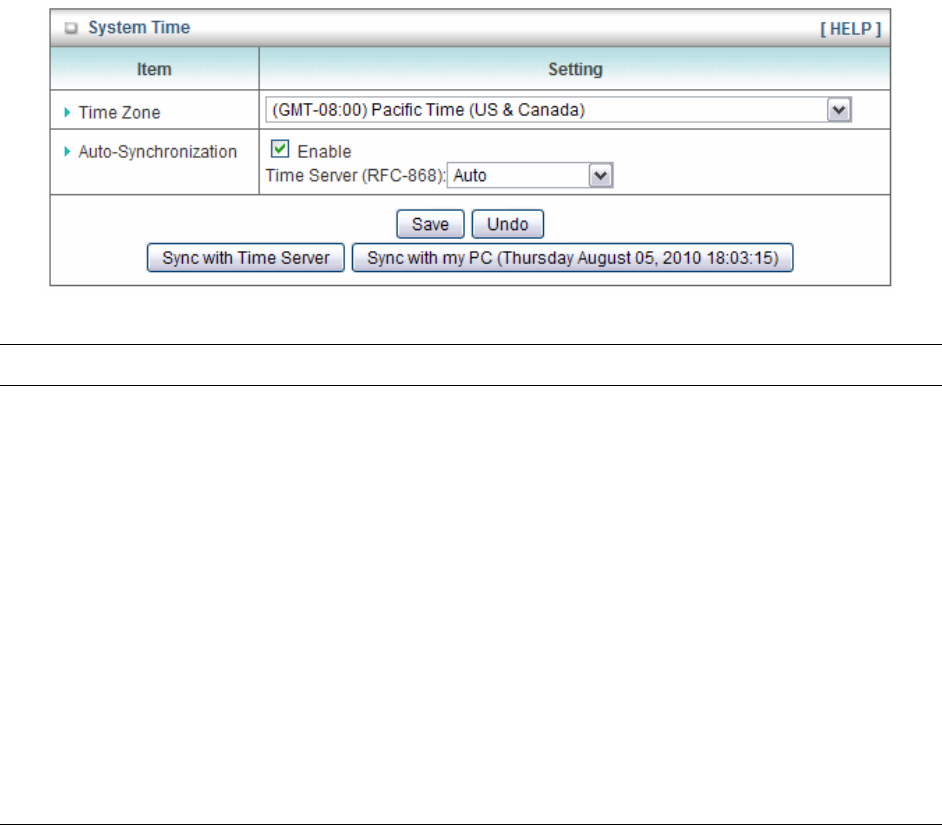The width and height of the screenshot is (942, 825).
Task: Select the Setting column header
Action: 575,69
